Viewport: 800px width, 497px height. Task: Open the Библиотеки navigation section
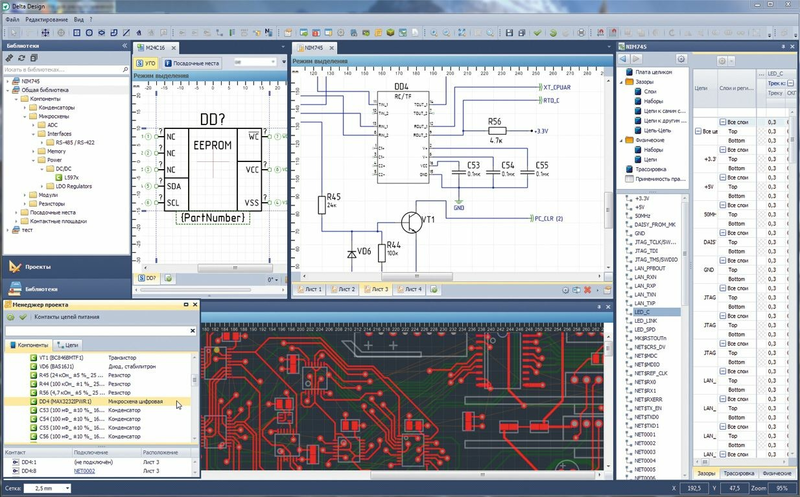click(66, 289)
